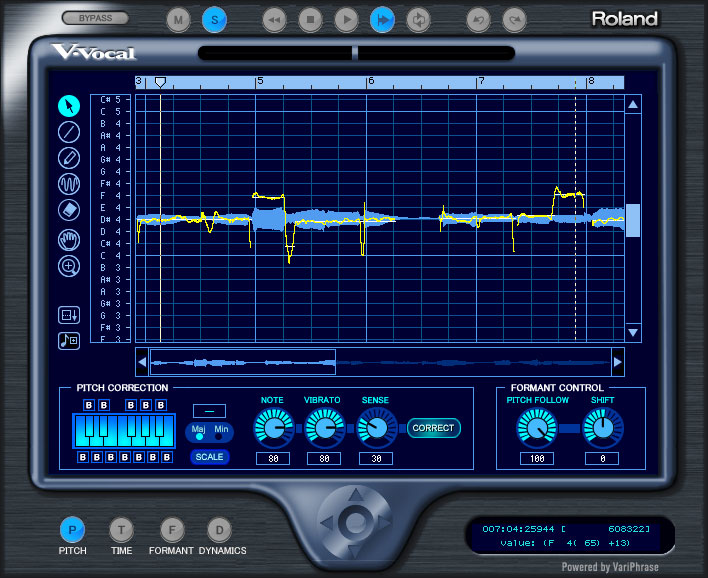
Task: Click measure 5 on the time ruler
Action: coord(260,81)
